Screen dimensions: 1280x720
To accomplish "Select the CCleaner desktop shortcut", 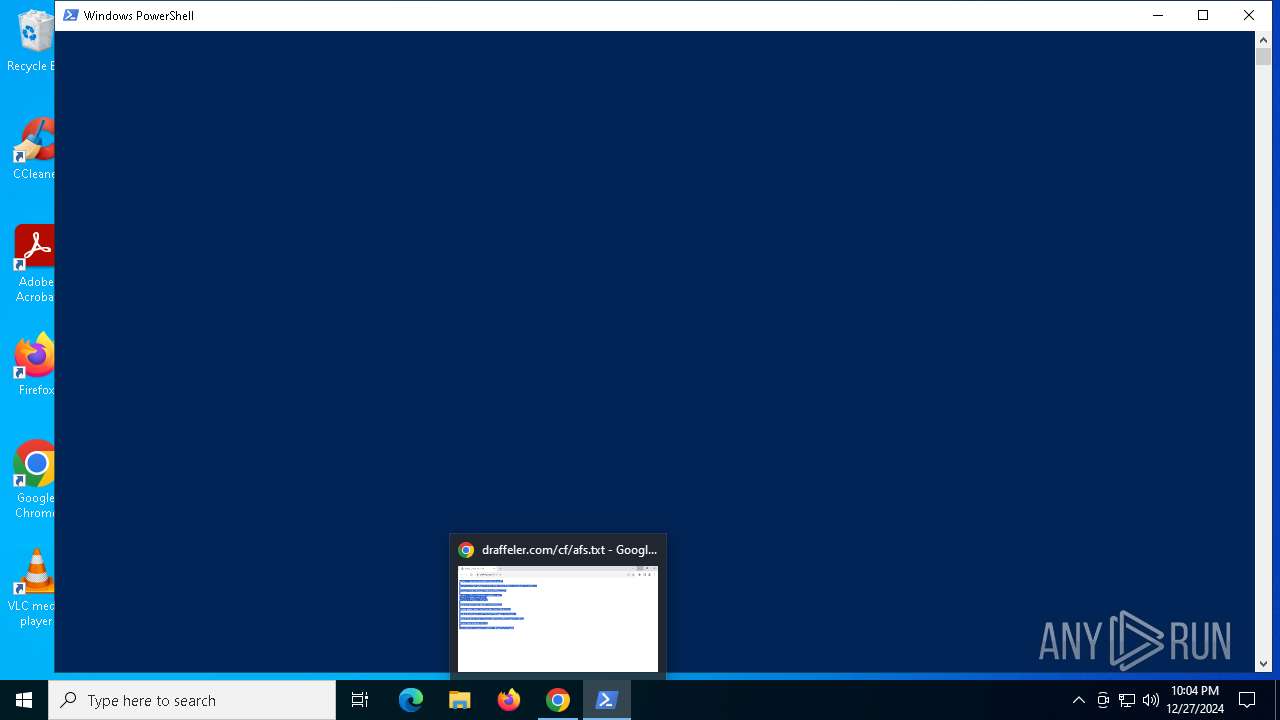I will click(34, 148).
